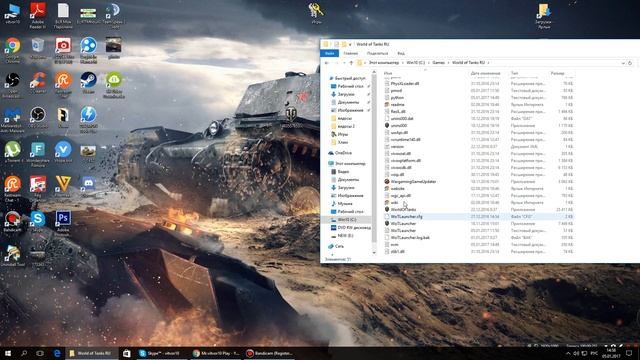Click the Games segment in the address bar
The height and width of the screenshot is (360, 640).
[x=438, y=63]
